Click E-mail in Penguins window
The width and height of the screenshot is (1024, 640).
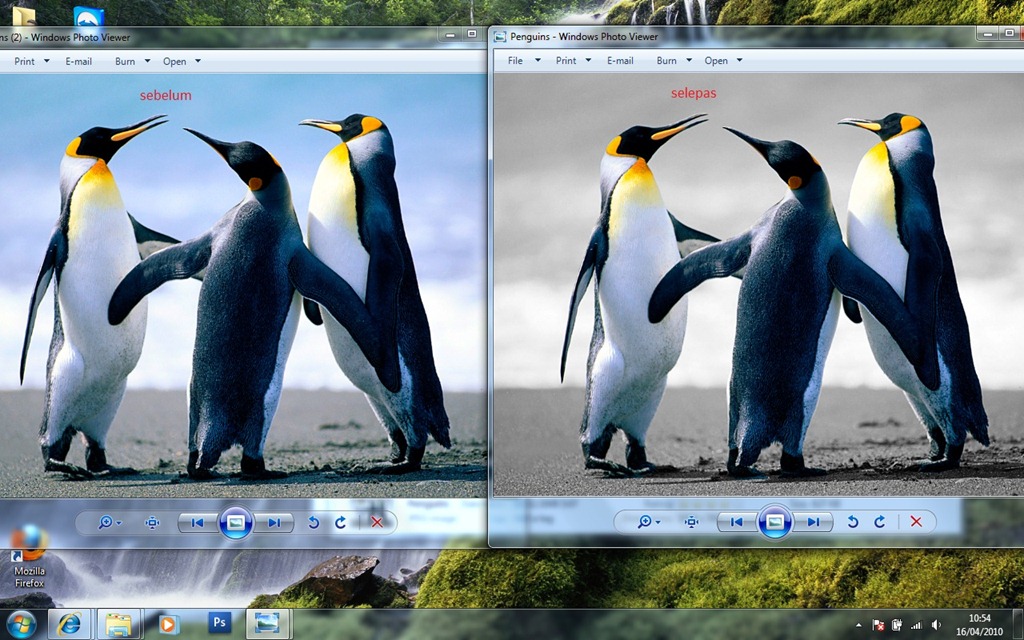click(620, 60)
